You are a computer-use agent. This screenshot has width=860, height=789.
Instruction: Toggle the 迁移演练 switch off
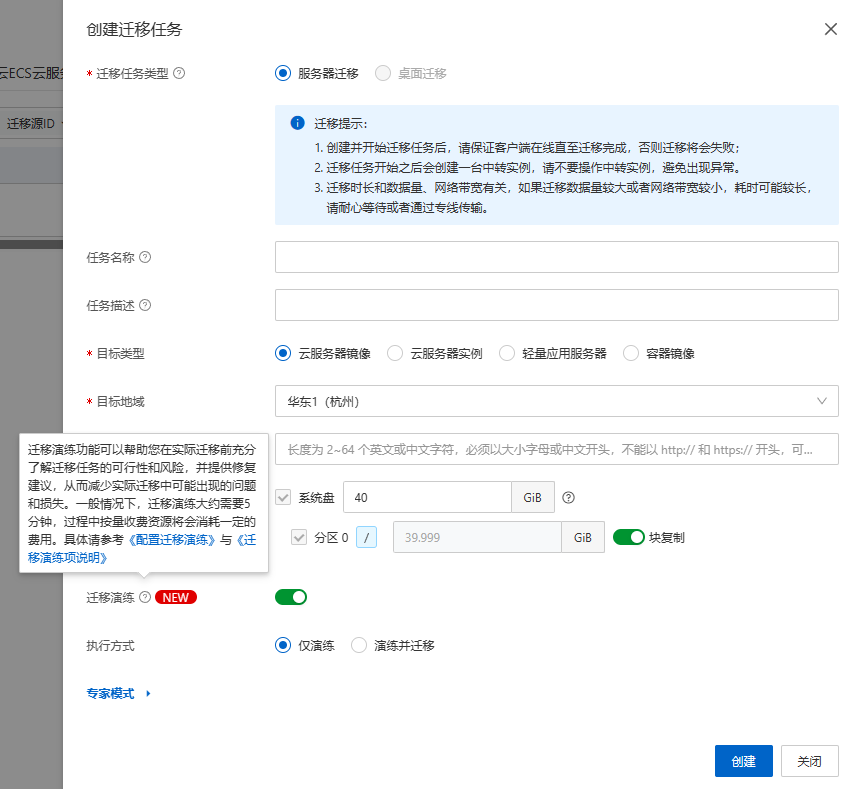(291, 597)
